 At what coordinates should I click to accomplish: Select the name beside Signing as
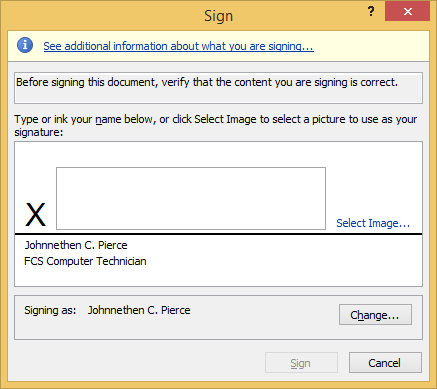pos(139,310)
